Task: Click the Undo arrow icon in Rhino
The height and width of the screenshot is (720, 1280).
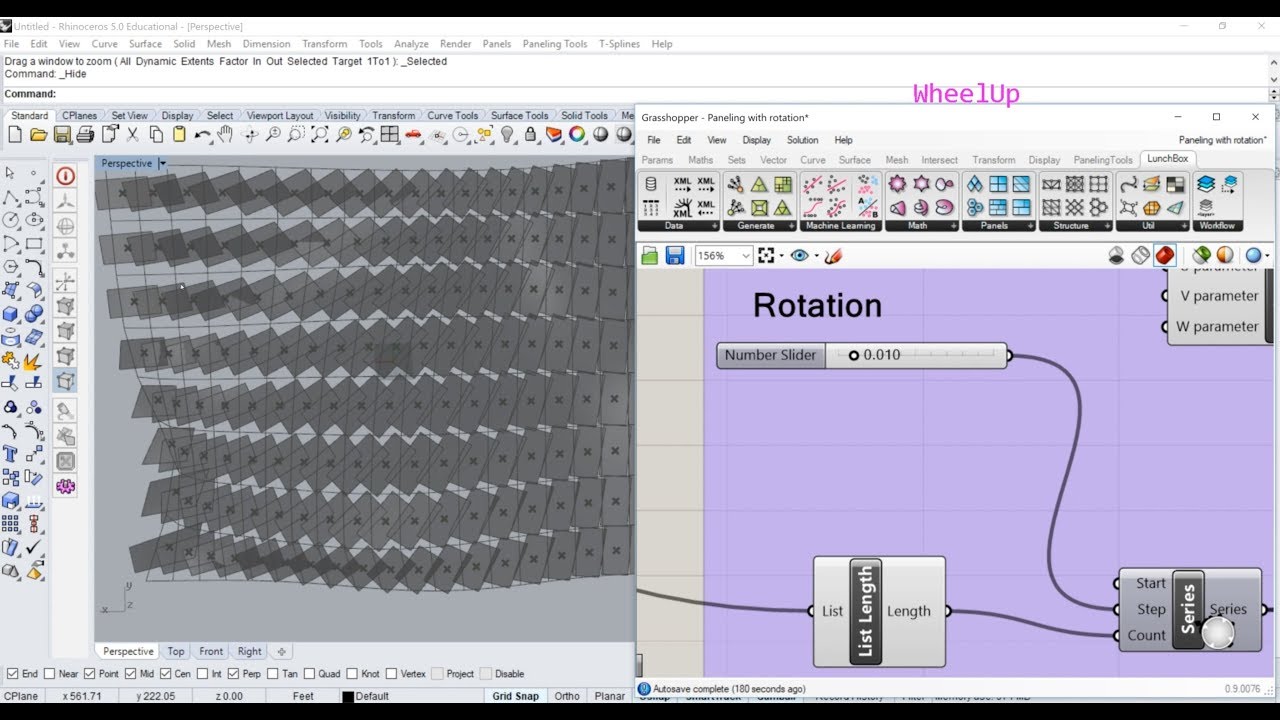Action: coord(203,134)
